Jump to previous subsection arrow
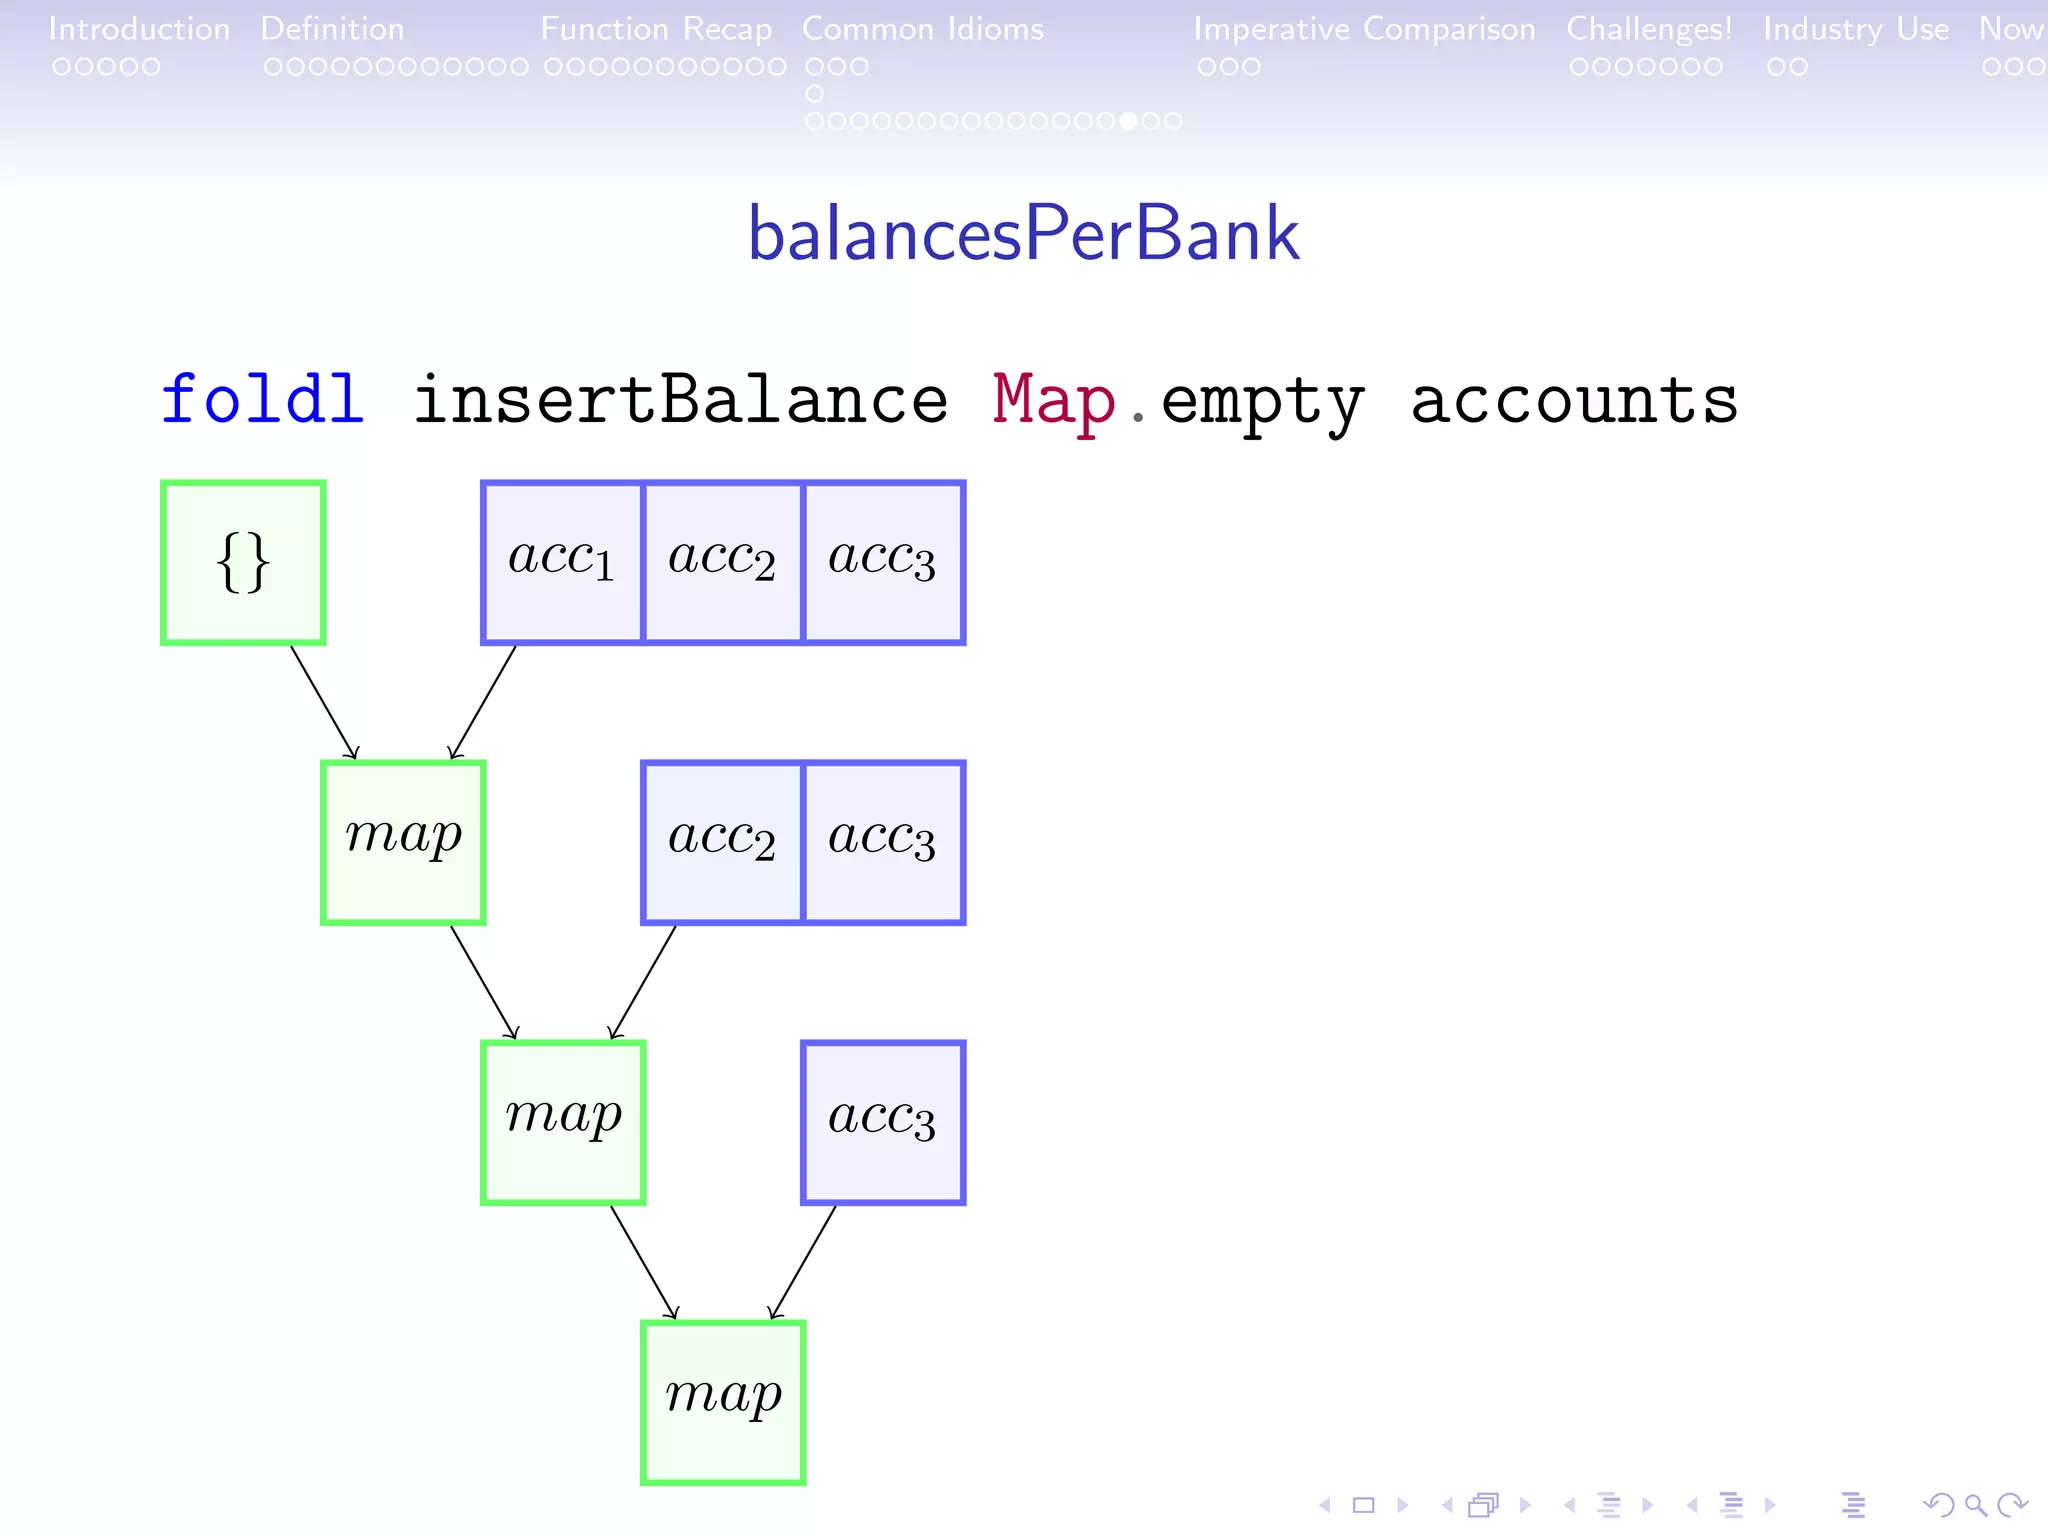The image size is (2048, 1536). pos(1570,1505)
